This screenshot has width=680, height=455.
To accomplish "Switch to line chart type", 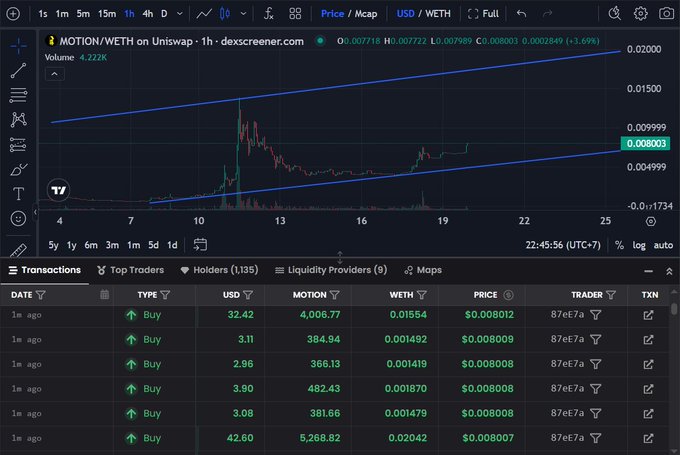I will click(x=204, y=14).
